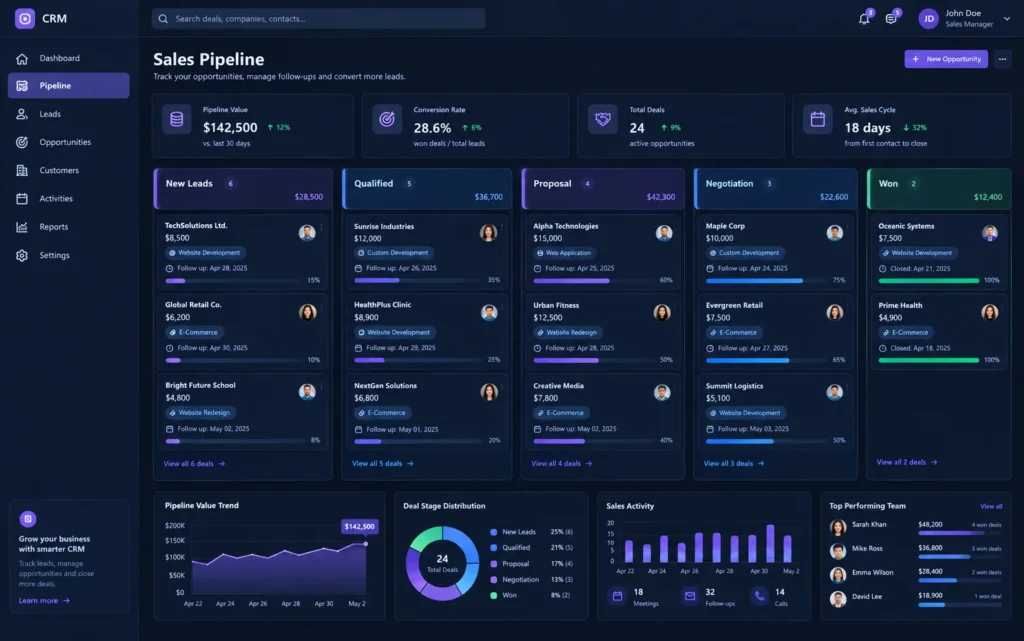1024x641 pixels.
Task: Click the TechSolutions follow-up clock icon
Action: pos(170,268)
